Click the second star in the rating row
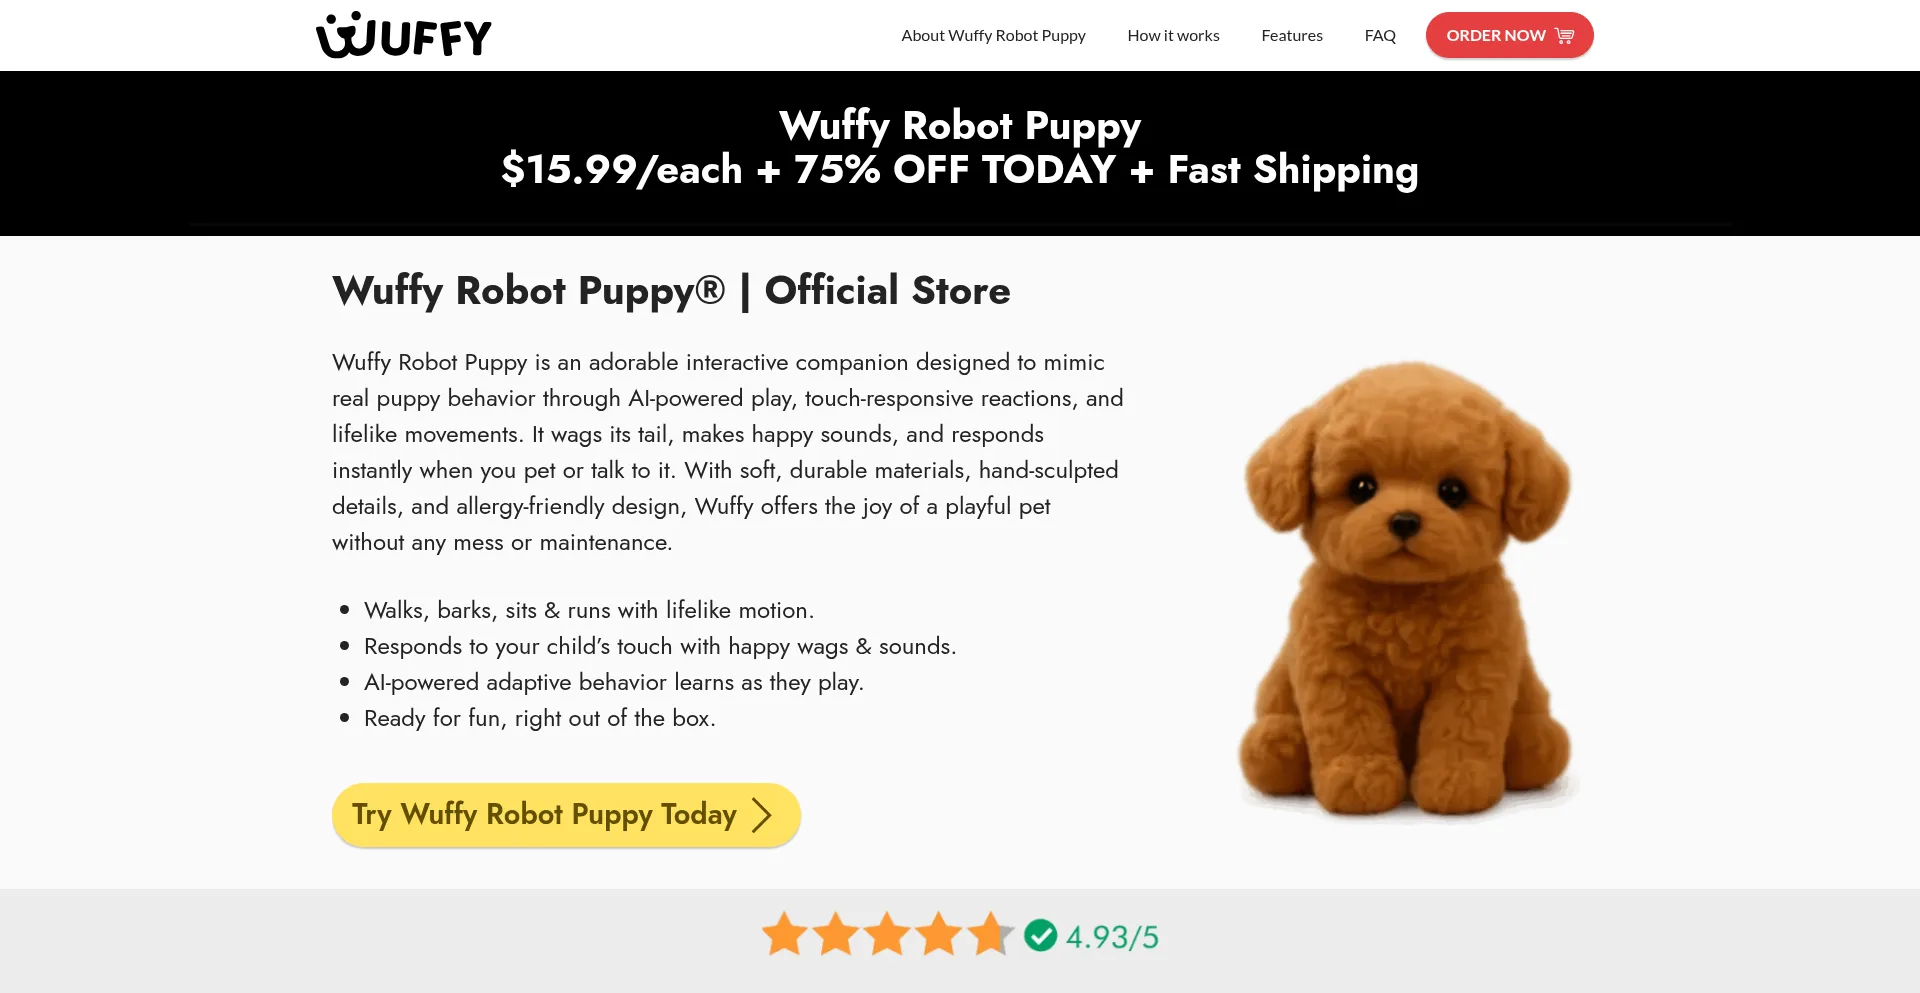The width and height of the screenshot is (1920, 993). point(835,934)
